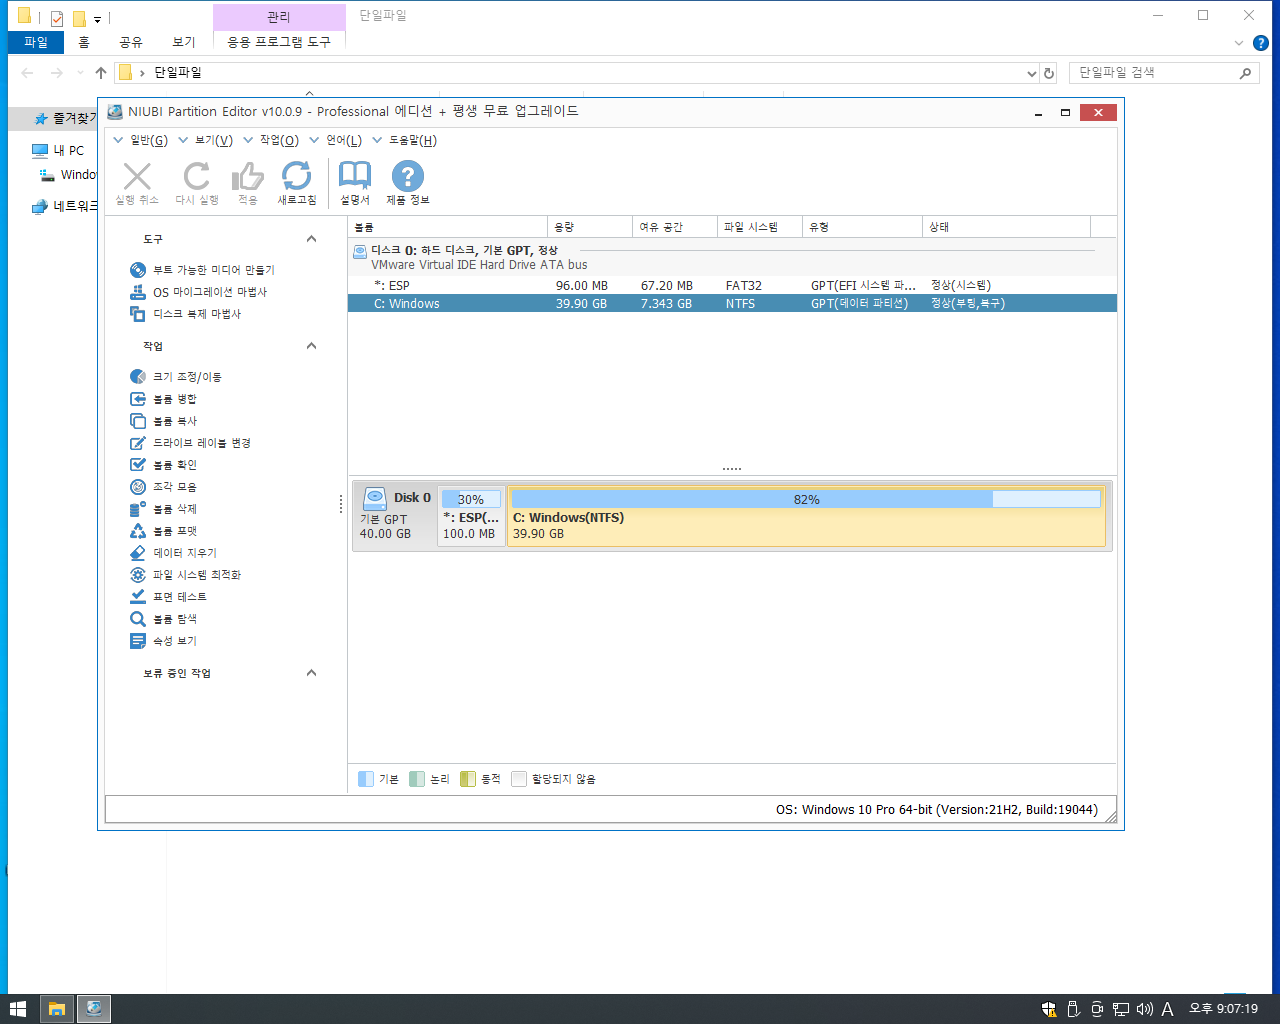Image resolution: width=1280 pixels, height=1024 pixels.
Task: Click the volume speaker tray icon
Action: click(x=1145, y=1009)
